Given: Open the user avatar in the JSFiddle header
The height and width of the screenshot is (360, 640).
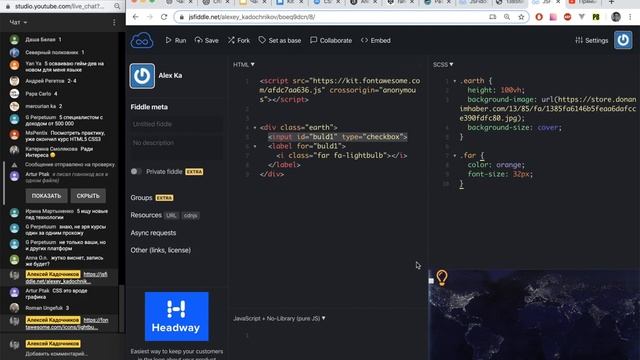Looking at the screenshot, I should pos(623,40).
